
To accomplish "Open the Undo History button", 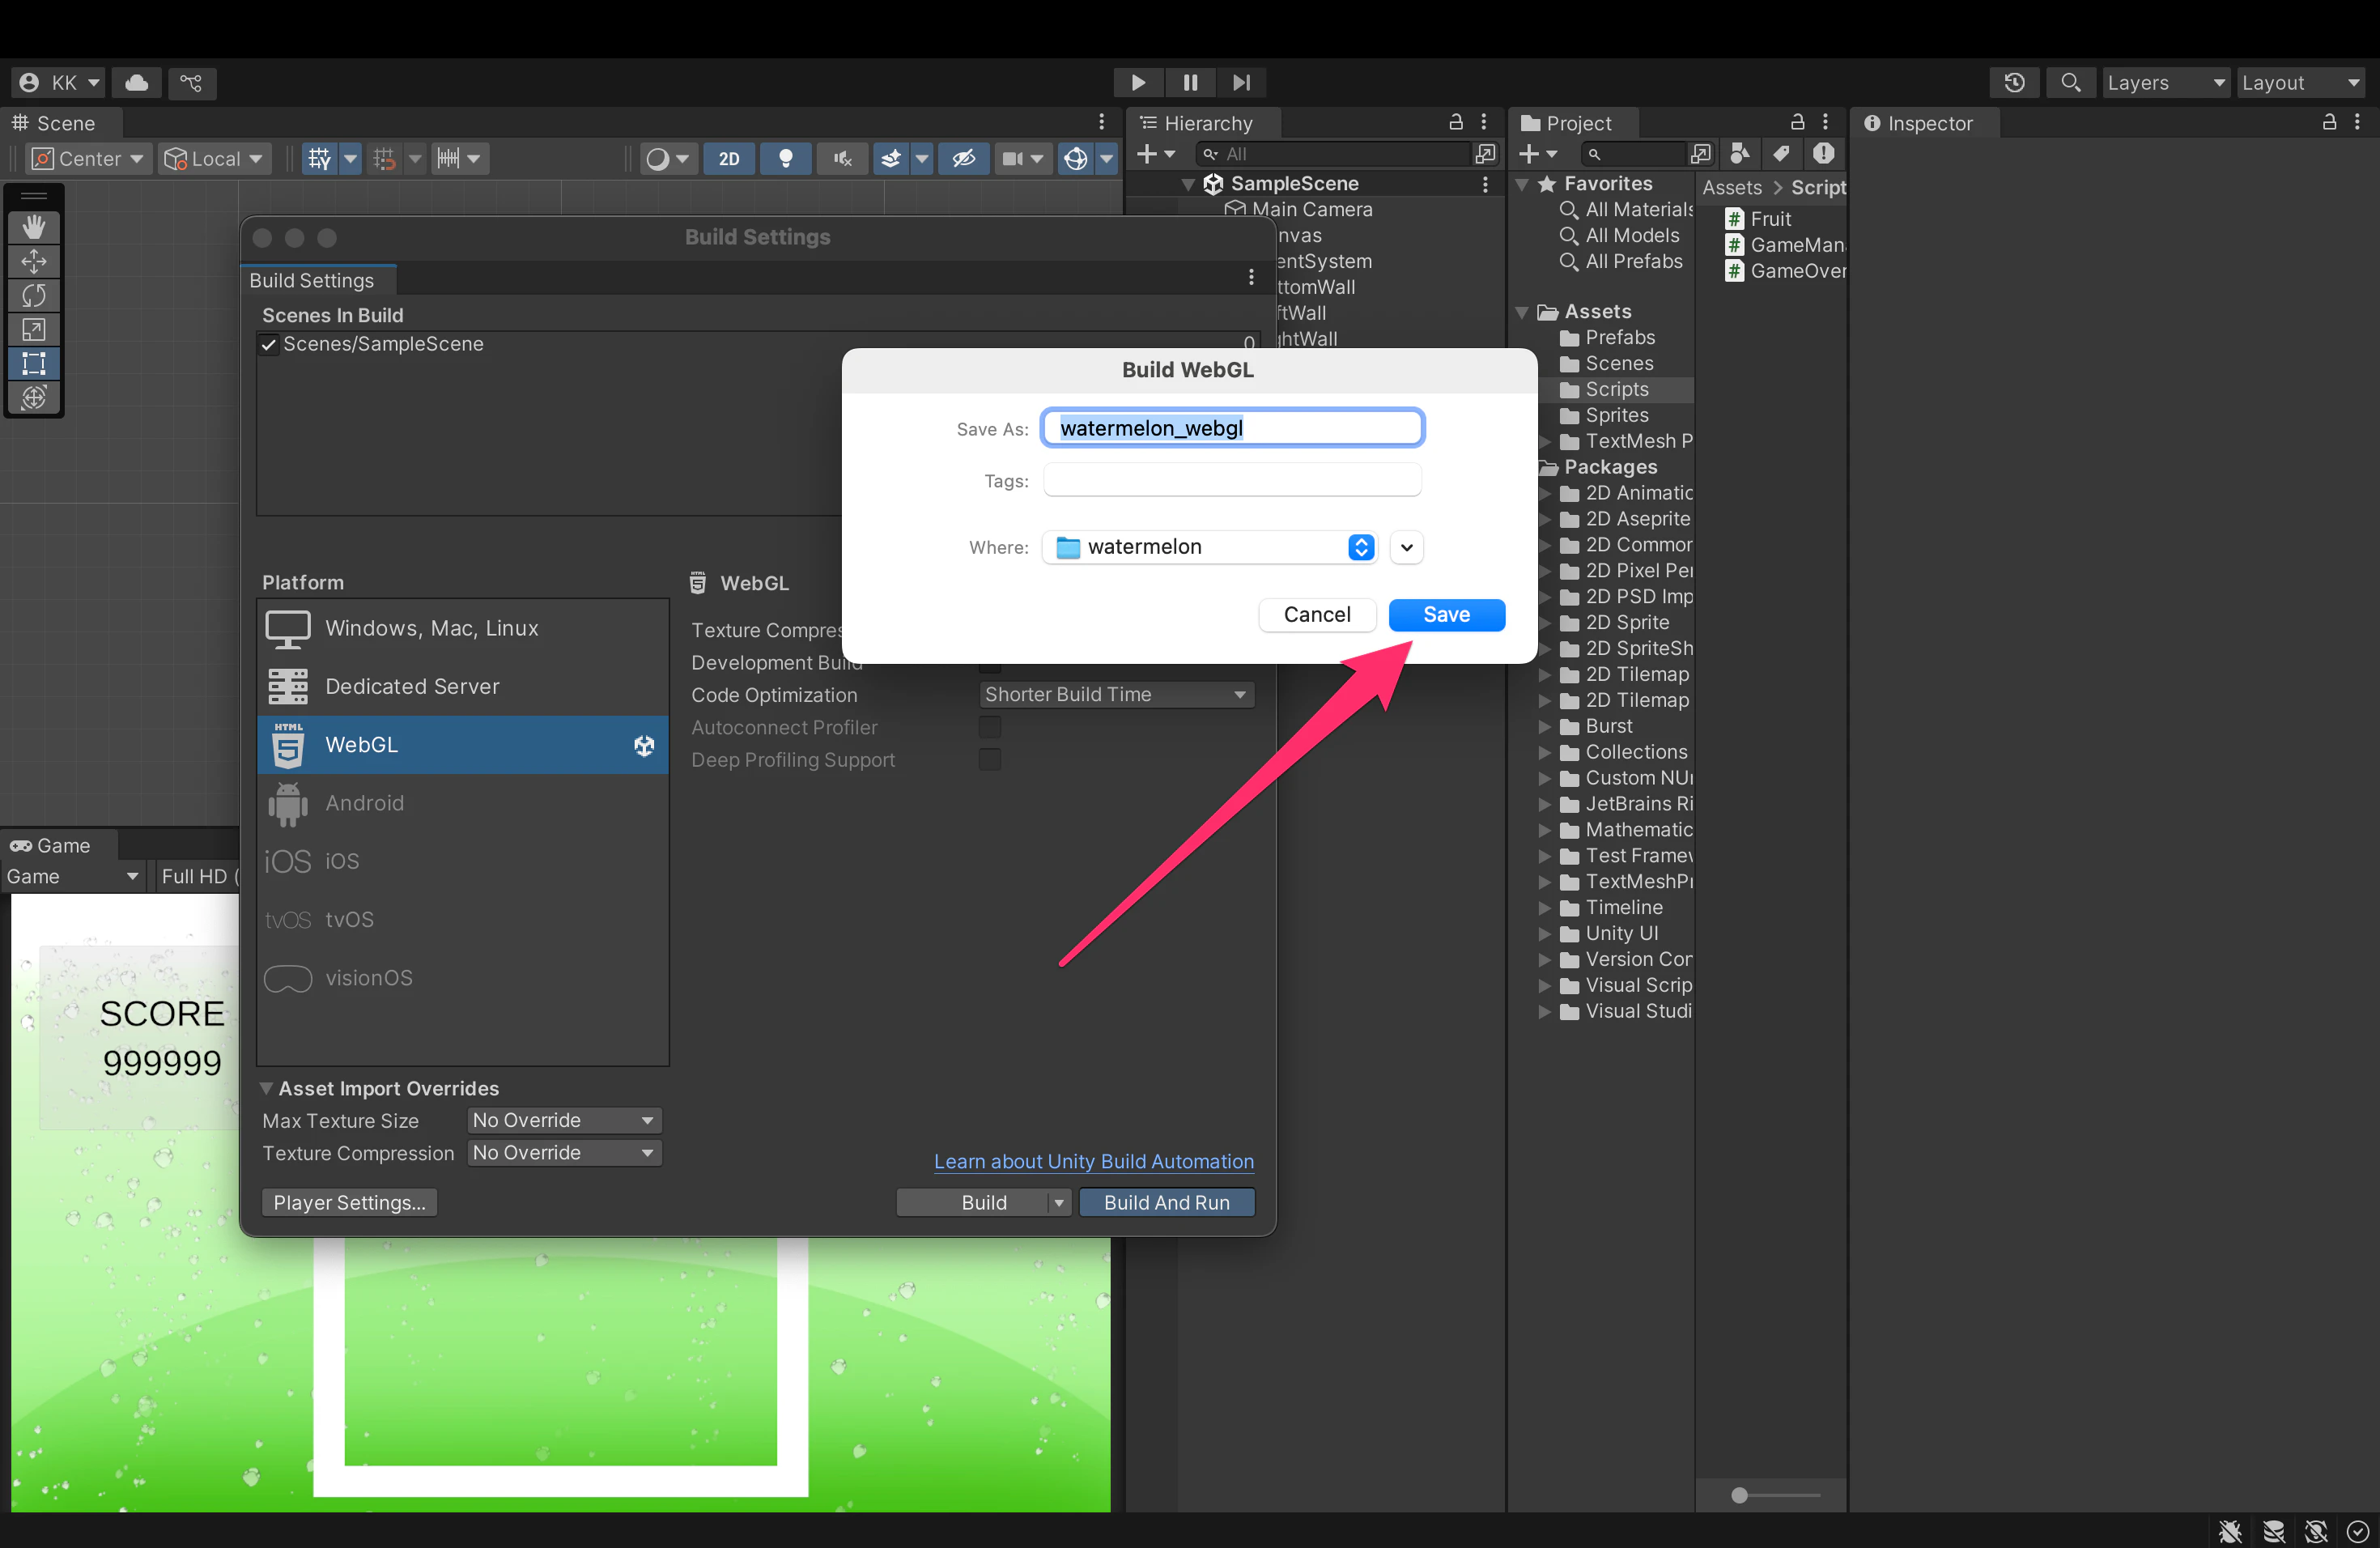I will click(x=2014, y=82).
